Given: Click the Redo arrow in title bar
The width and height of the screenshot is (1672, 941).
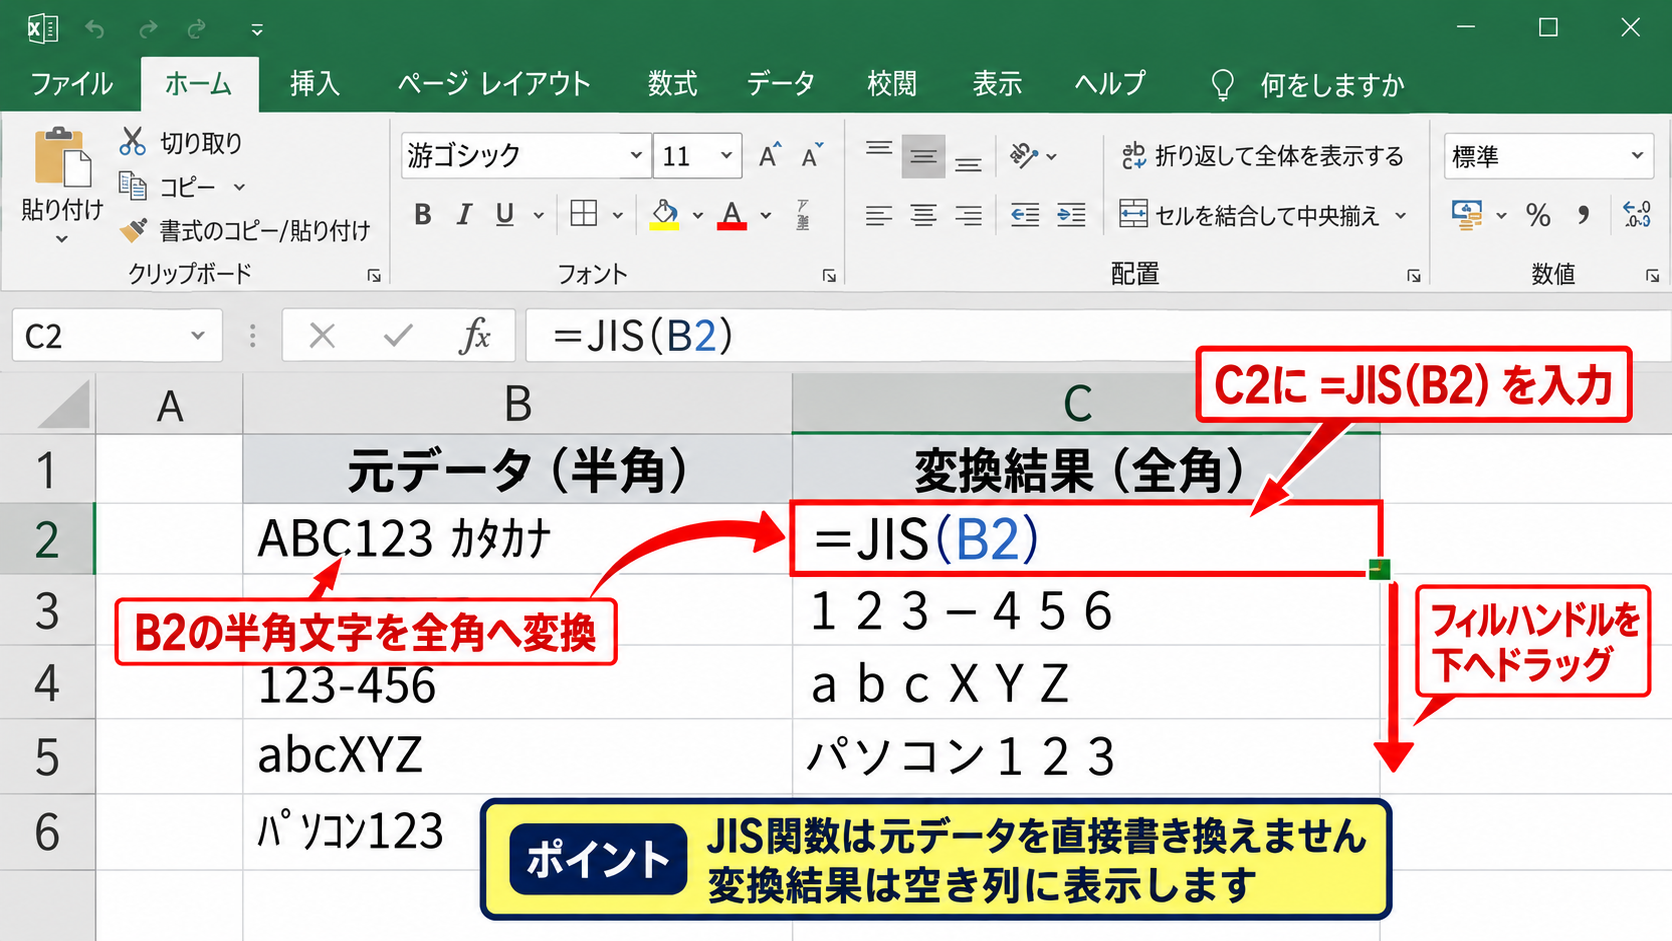Looking at the screenshot, I should coord(148,29).
